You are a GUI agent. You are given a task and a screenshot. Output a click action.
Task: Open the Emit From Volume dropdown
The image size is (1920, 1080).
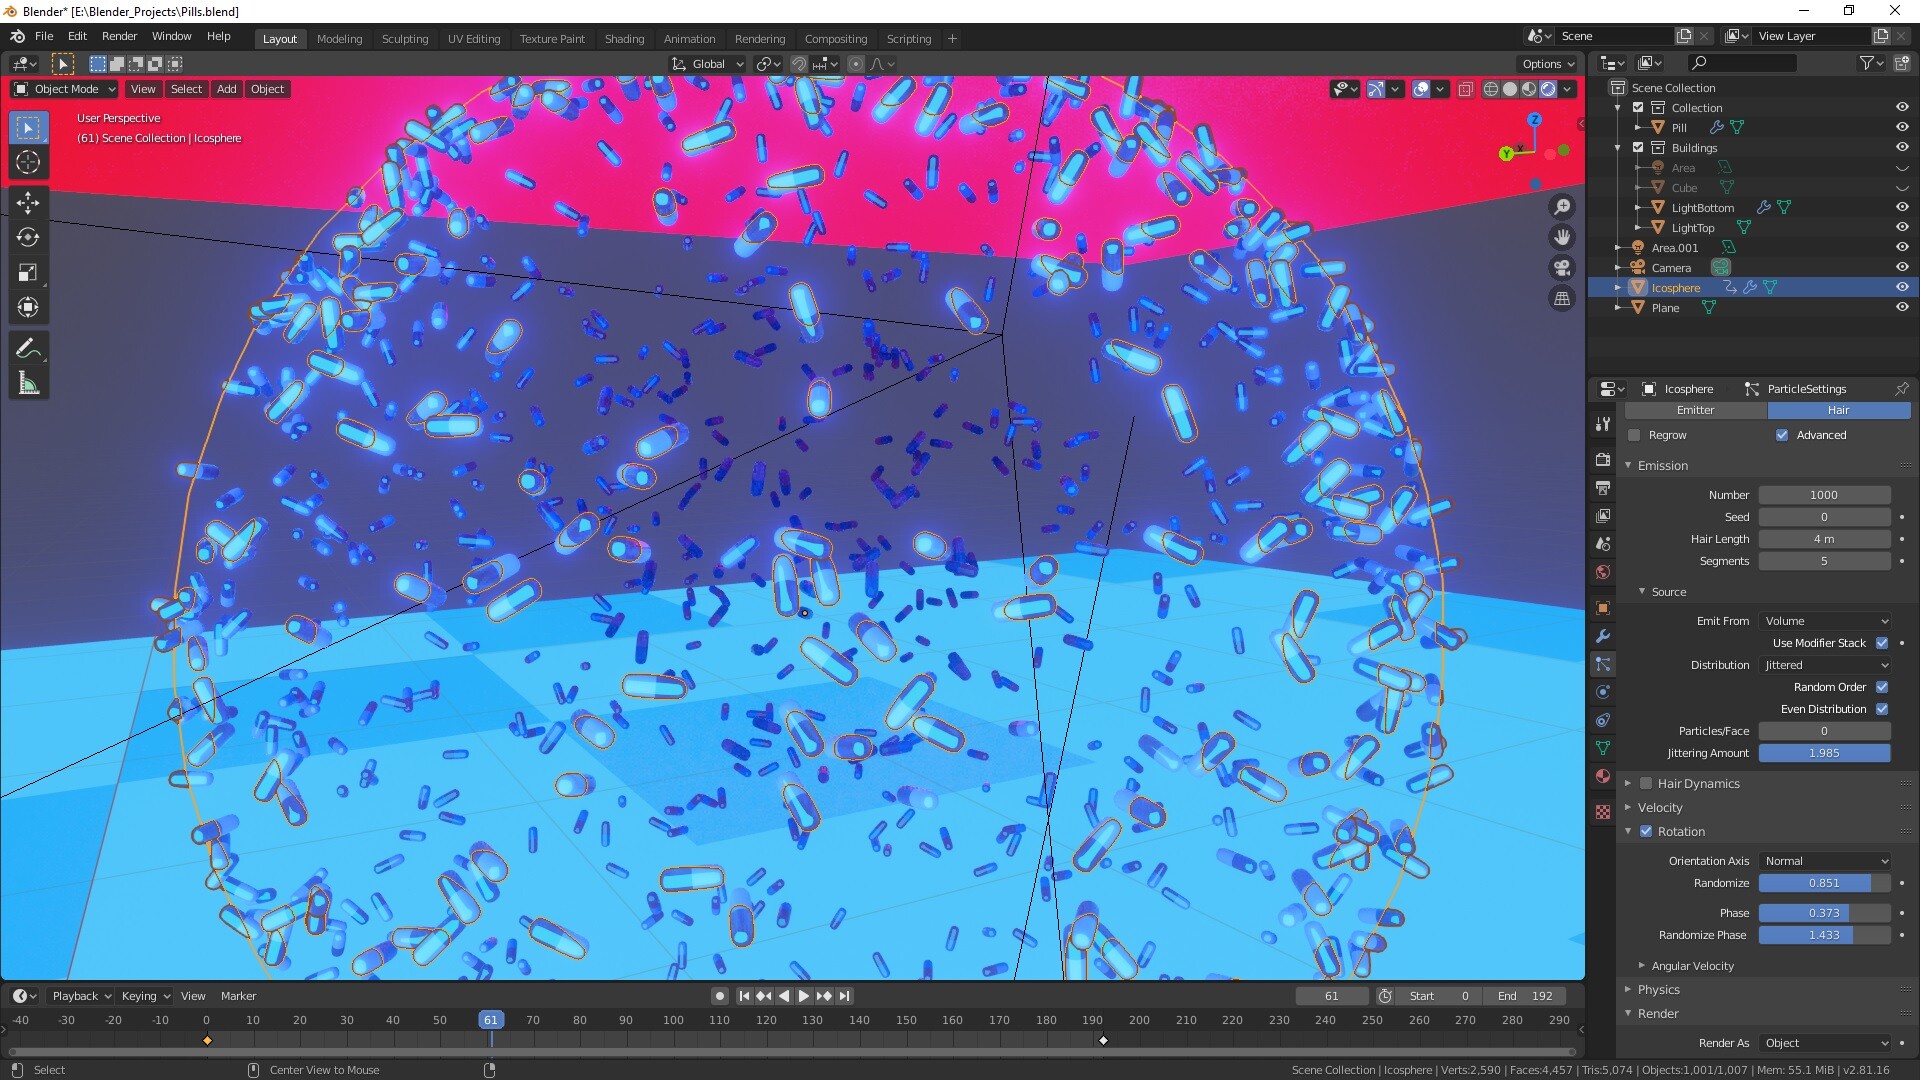click(1825, 620)
